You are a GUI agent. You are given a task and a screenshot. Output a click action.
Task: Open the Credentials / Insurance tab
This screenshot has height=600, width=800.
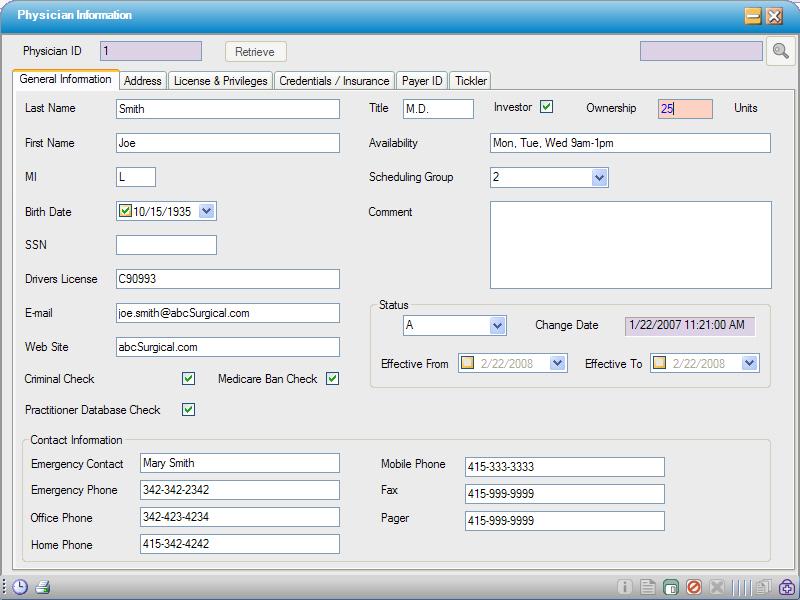click(x=334, y=81)
